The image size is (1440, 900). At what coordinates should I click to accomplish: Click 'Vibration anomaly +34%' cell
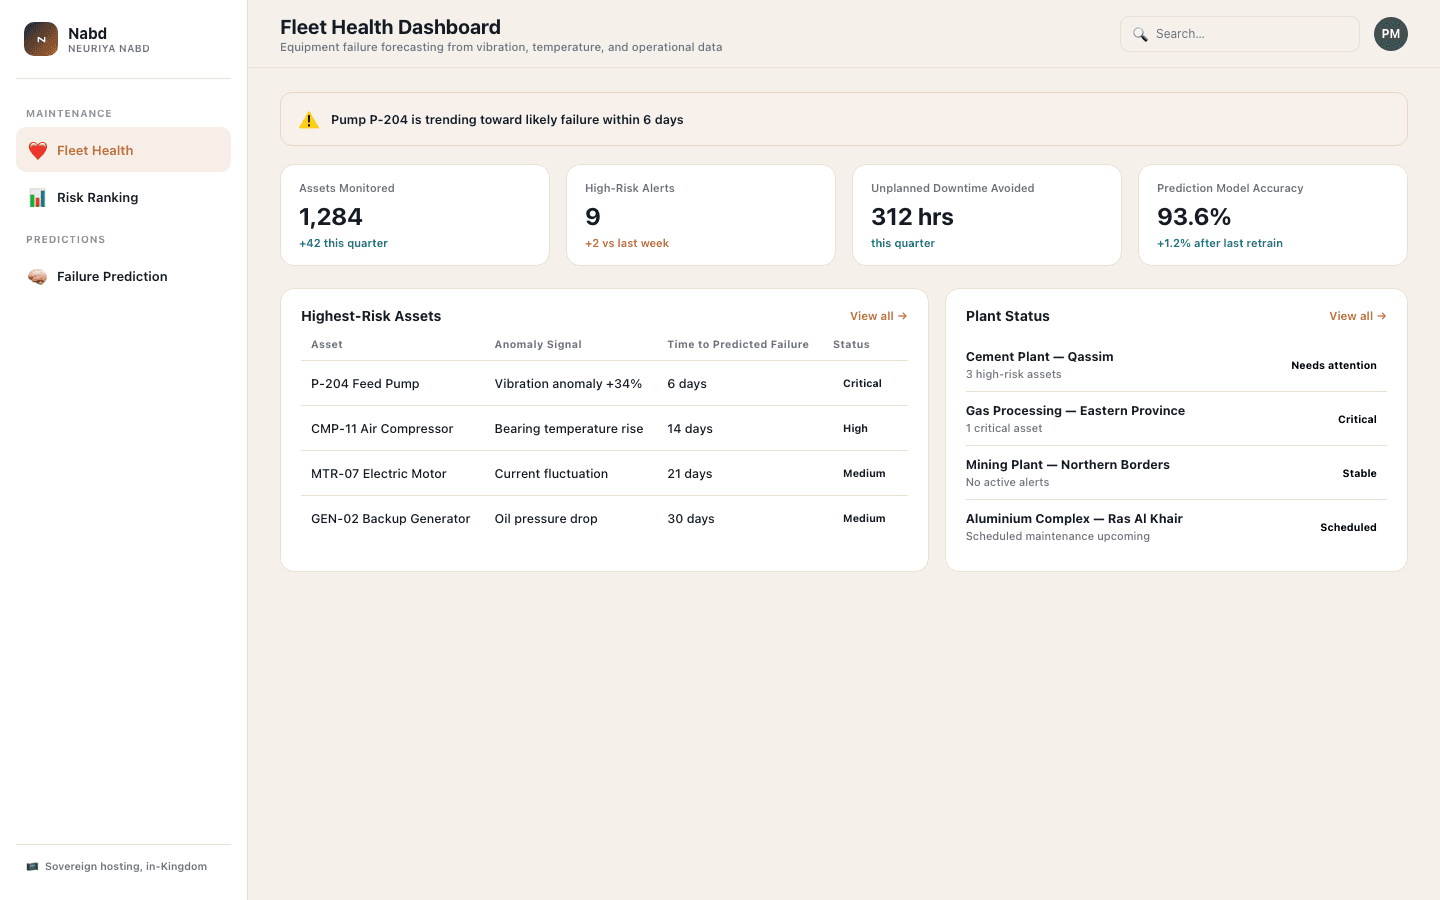click(568, 383)
